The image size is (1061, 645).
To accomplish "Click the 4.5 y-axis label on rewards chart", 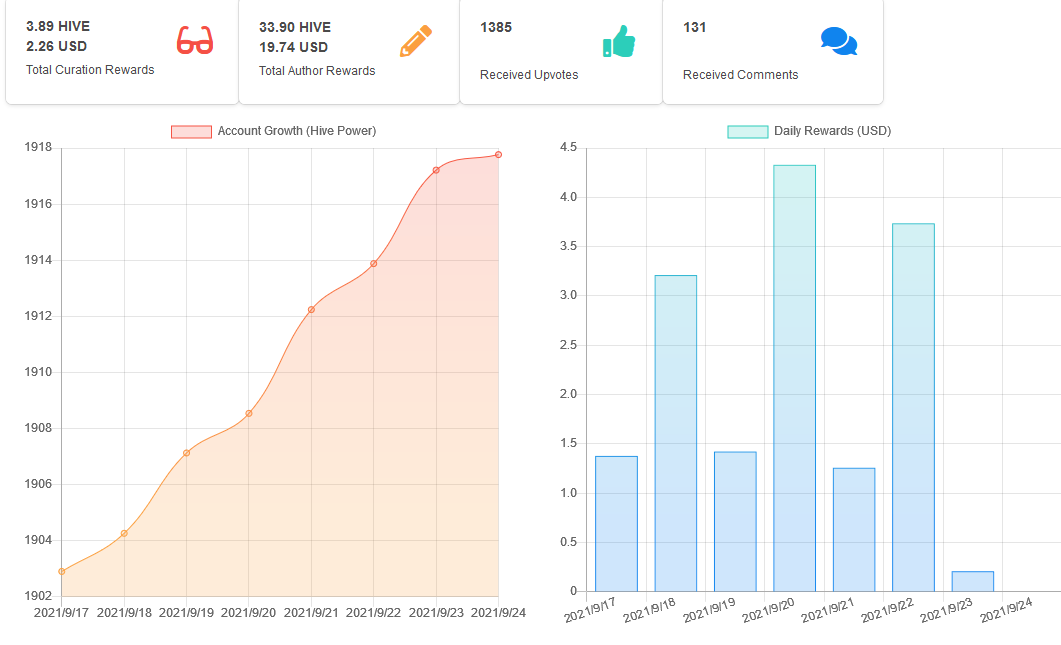I will [568, 148].
